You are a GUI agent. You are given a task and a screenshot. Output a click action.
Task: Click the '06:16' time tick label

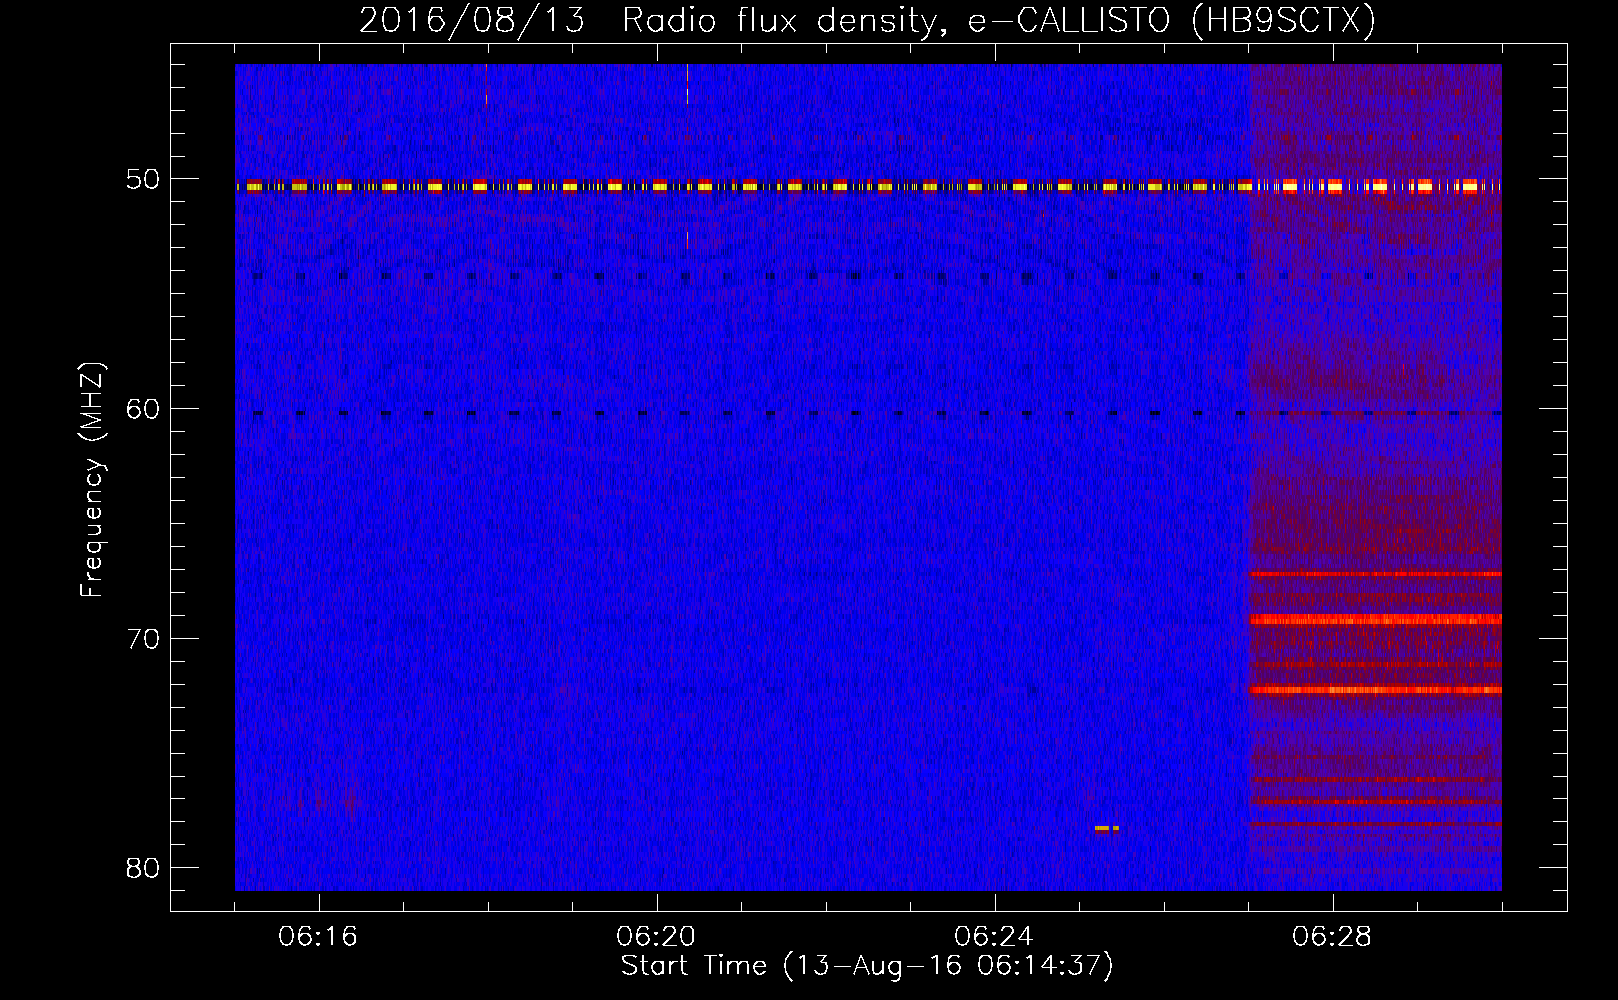tap(318, 937)
